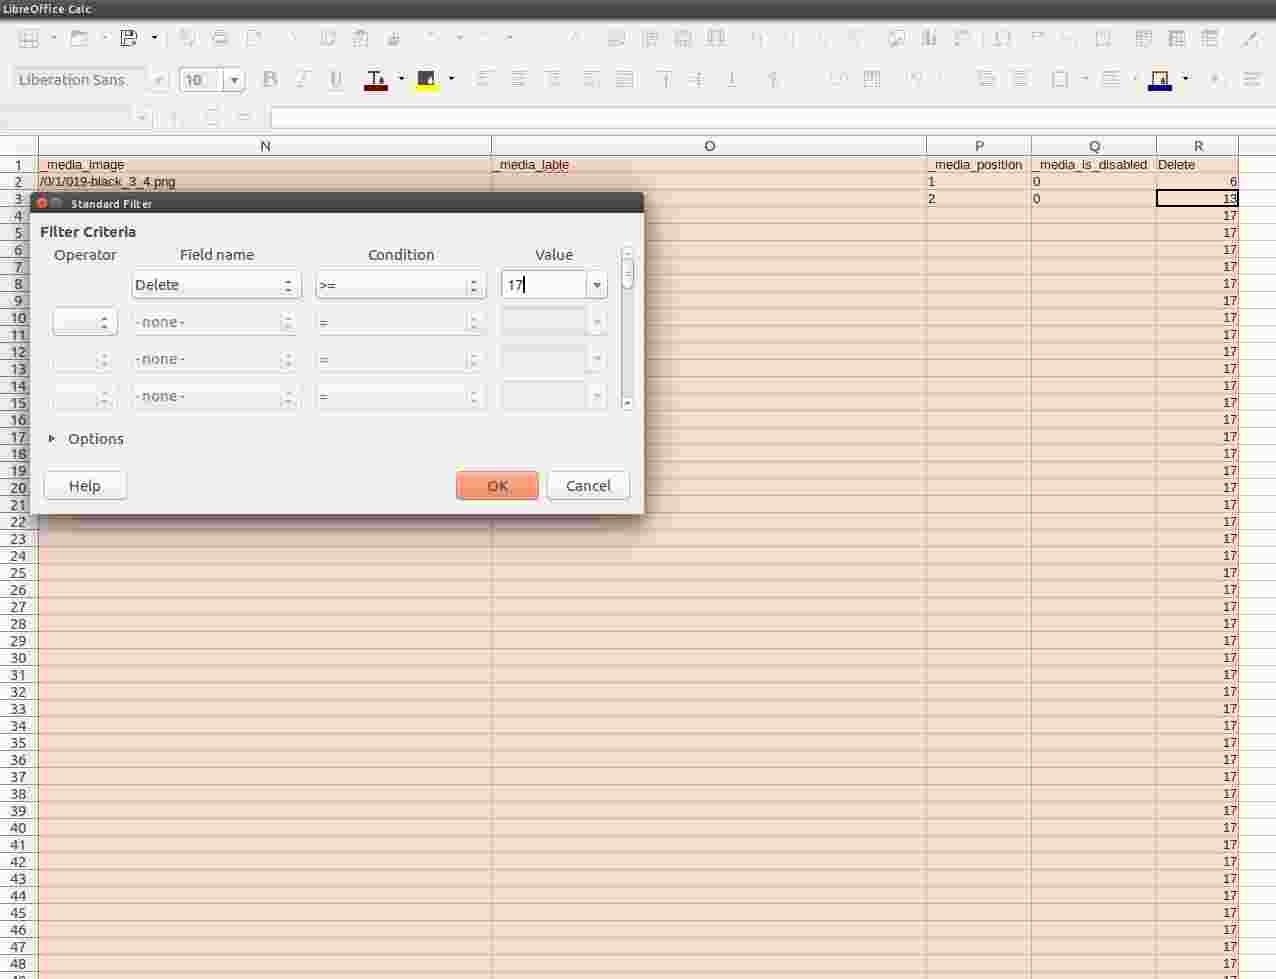Viewport: 1276px width, 979px height.
Task: Click the Center Horizontally icon
Action: point(518,79)
